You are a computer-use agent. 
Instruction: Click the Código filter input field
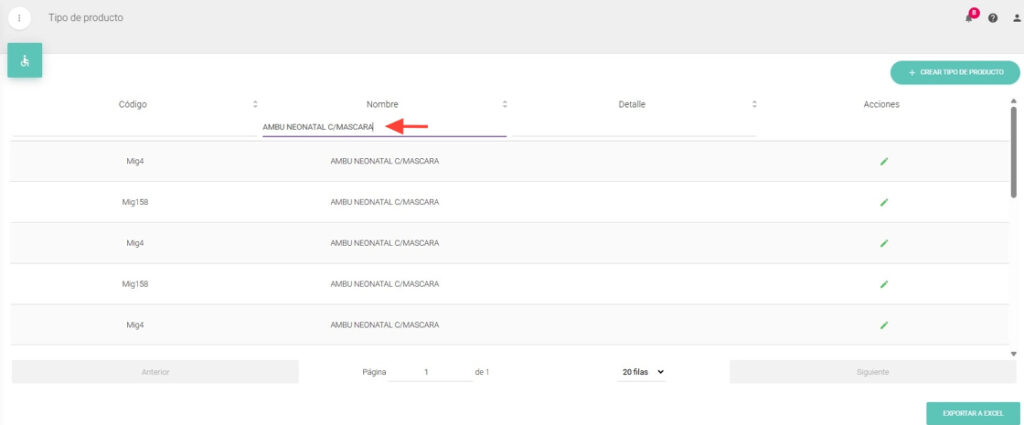point(134,127)
